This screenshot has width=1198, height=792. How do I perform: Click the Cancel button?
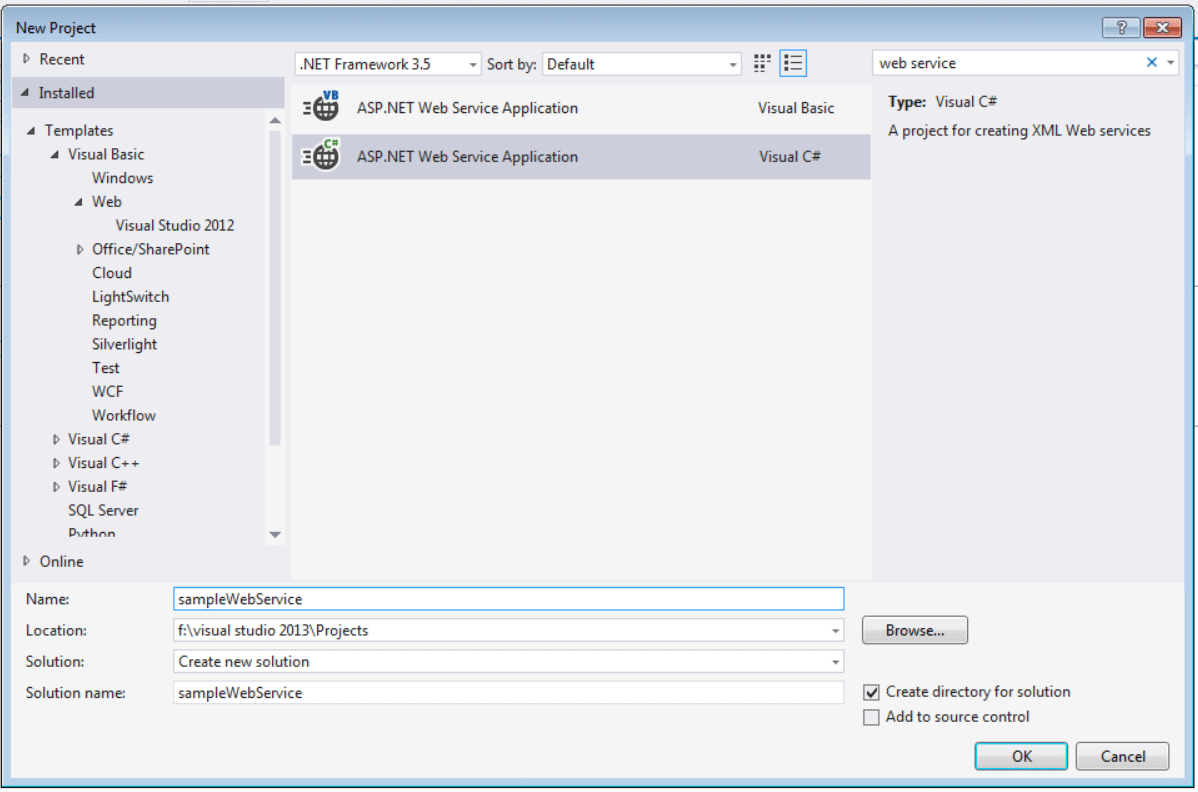click(1122, 756)
